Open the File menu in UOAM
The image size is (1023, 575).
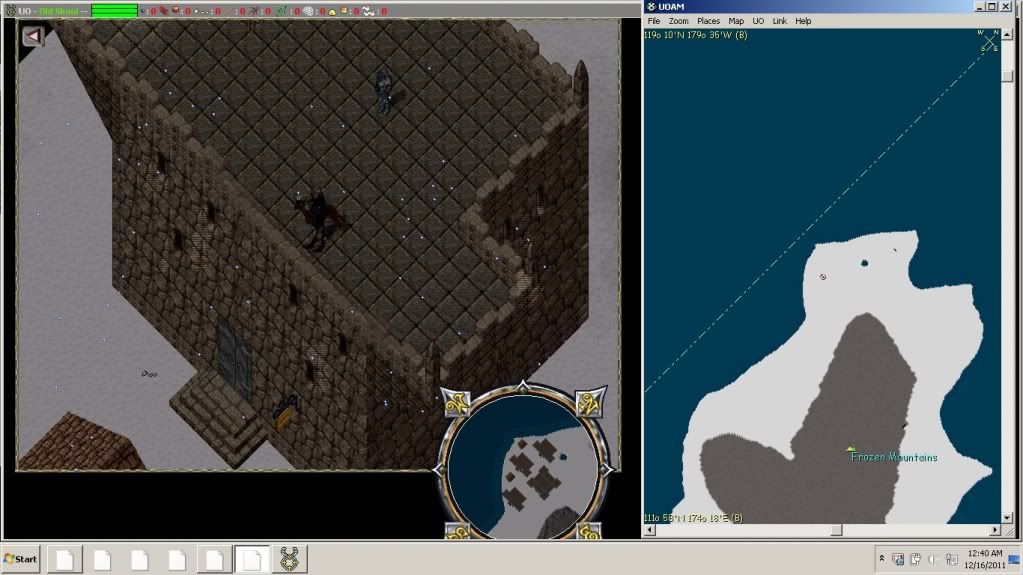point(654,21)
